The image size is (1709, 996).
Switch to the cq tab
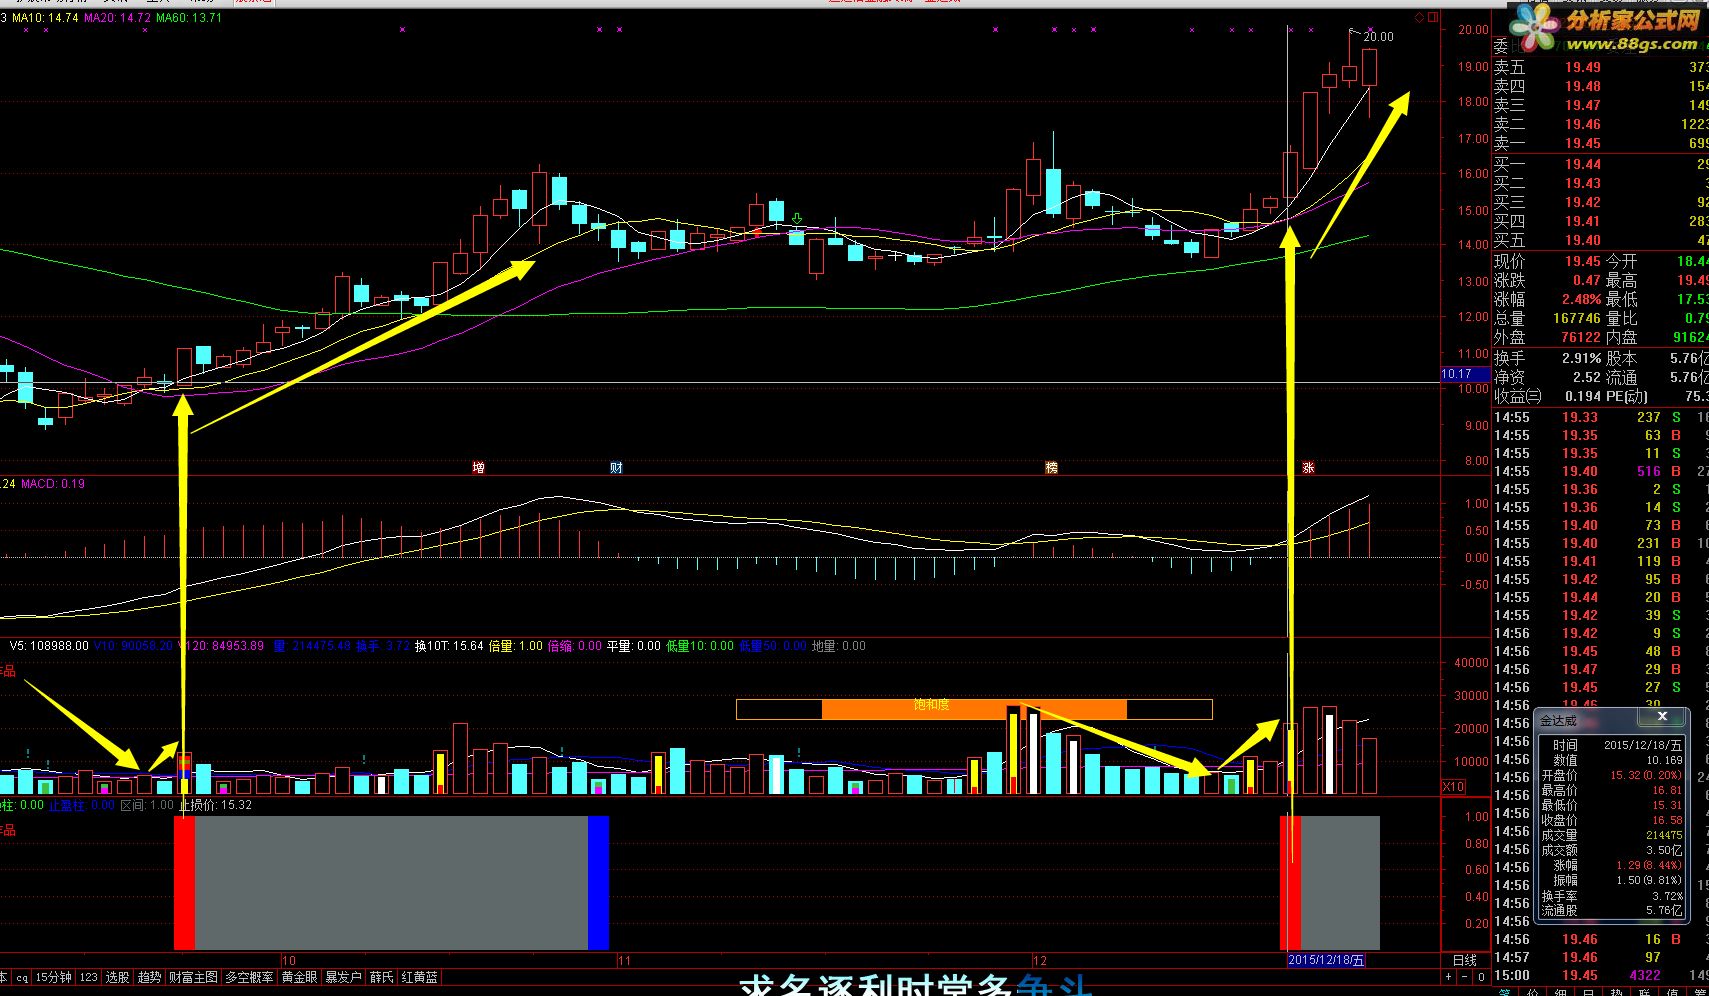point(21,977)
